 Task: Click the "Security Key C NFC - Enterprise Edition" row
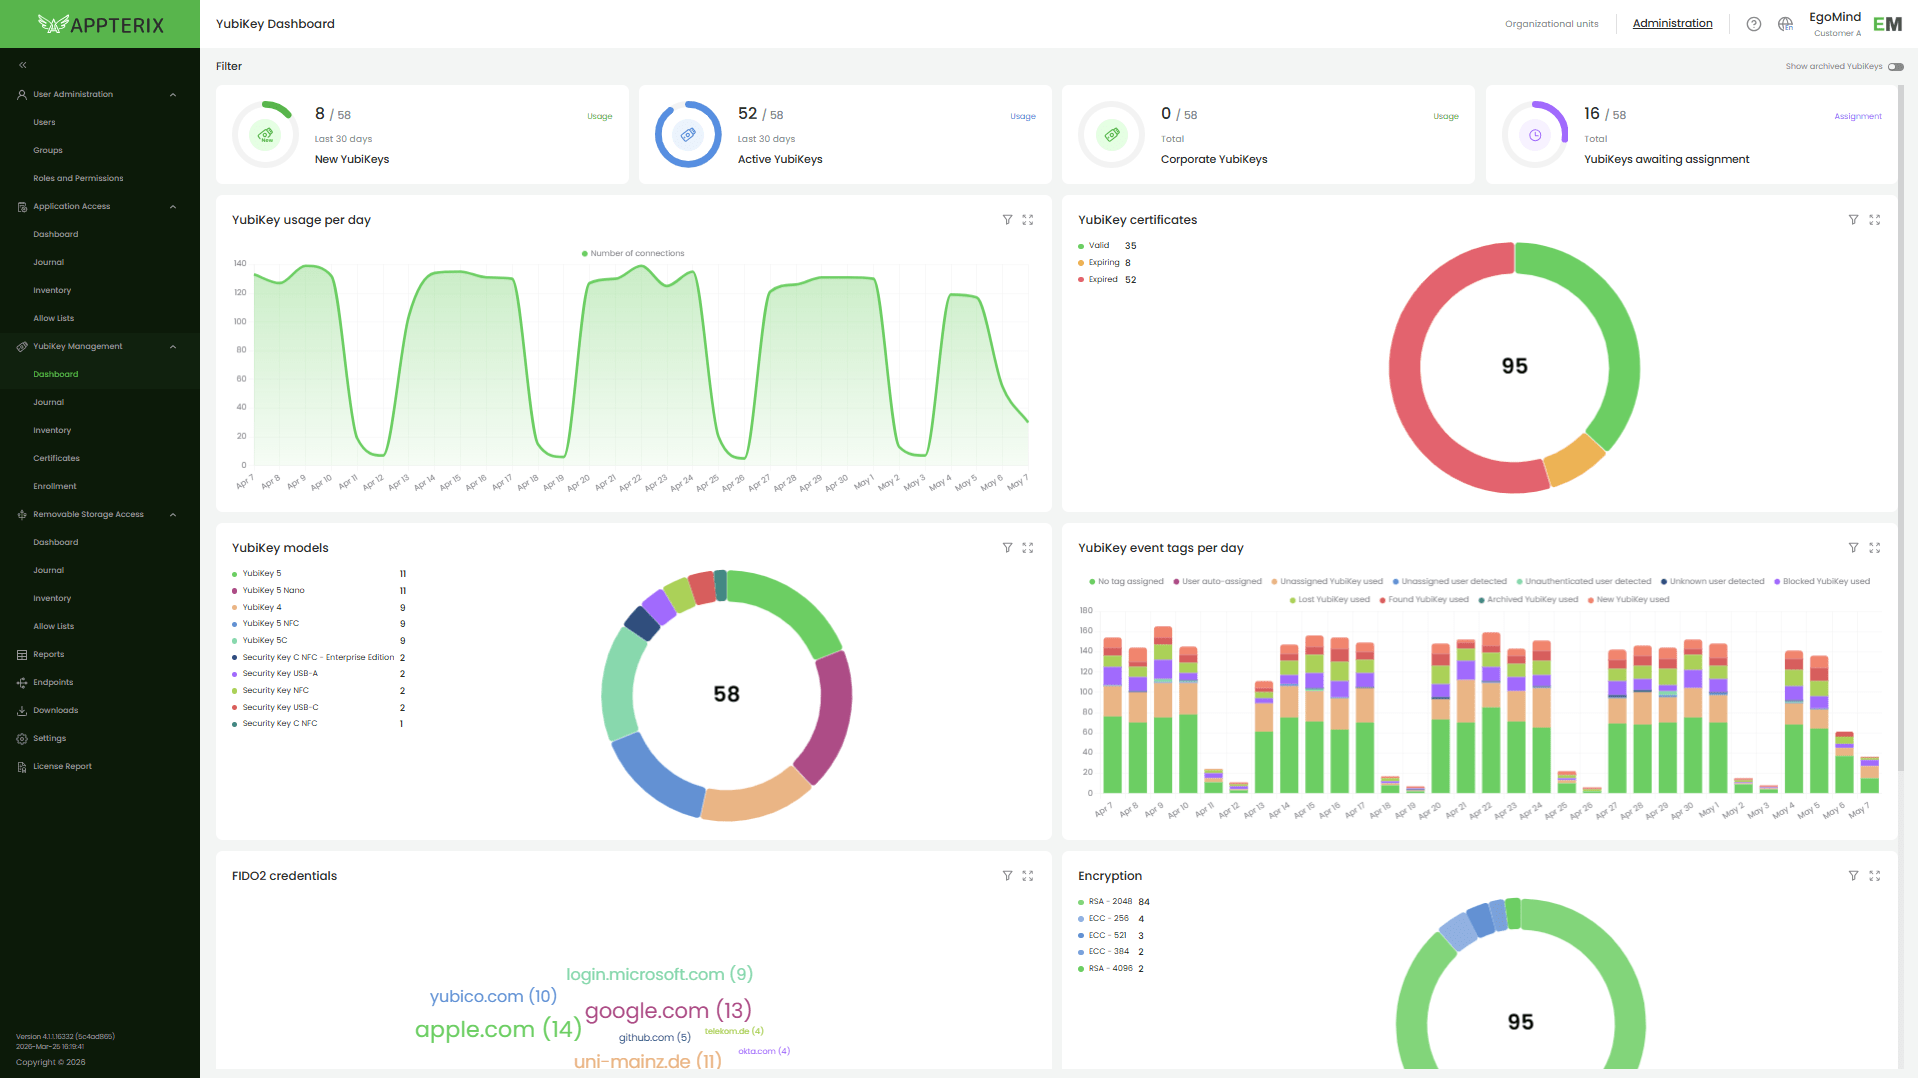(318, 658)
